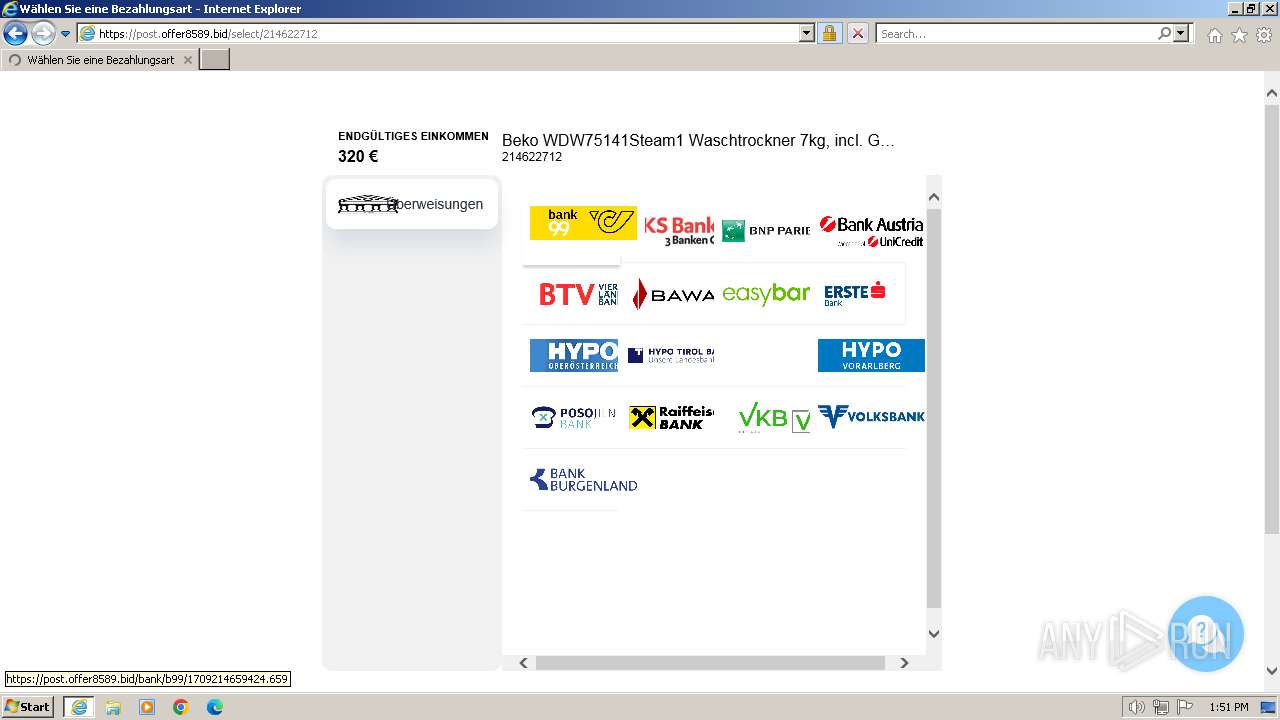Open the Überweisungen payment method tab
This screenshot has width=1280, height=720.
click(x=412, y=204)
